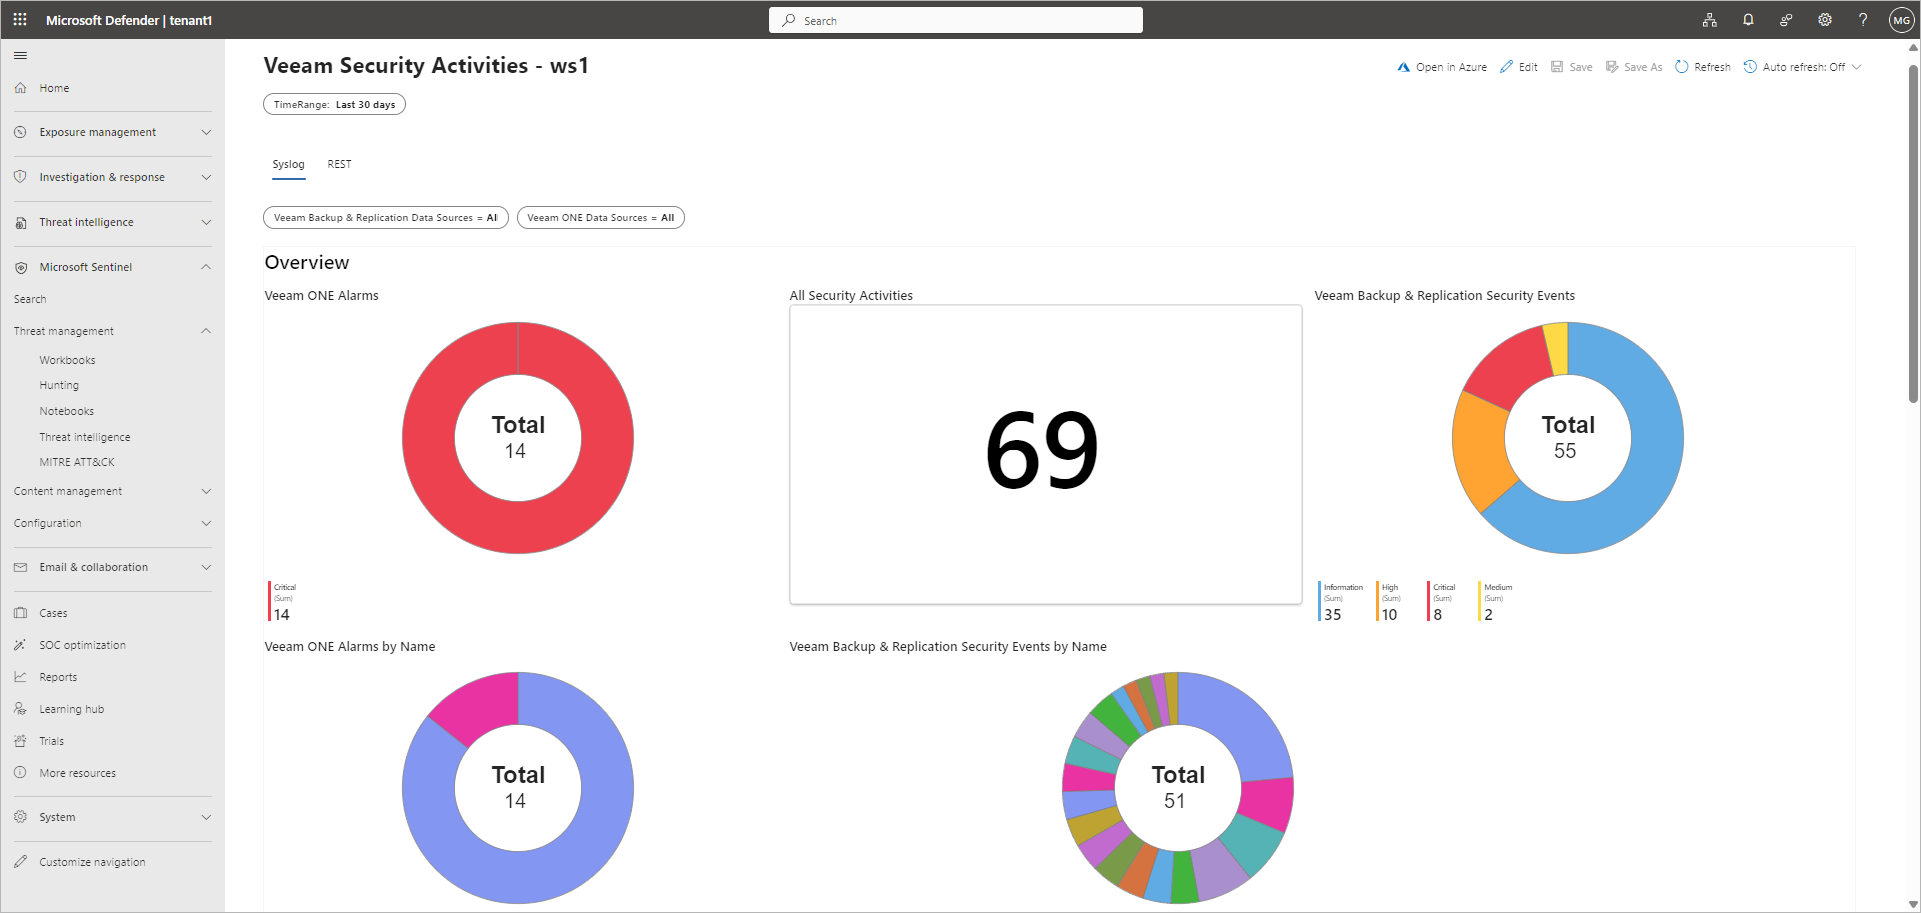Click the Threat intelligence icon

(20, 222)
